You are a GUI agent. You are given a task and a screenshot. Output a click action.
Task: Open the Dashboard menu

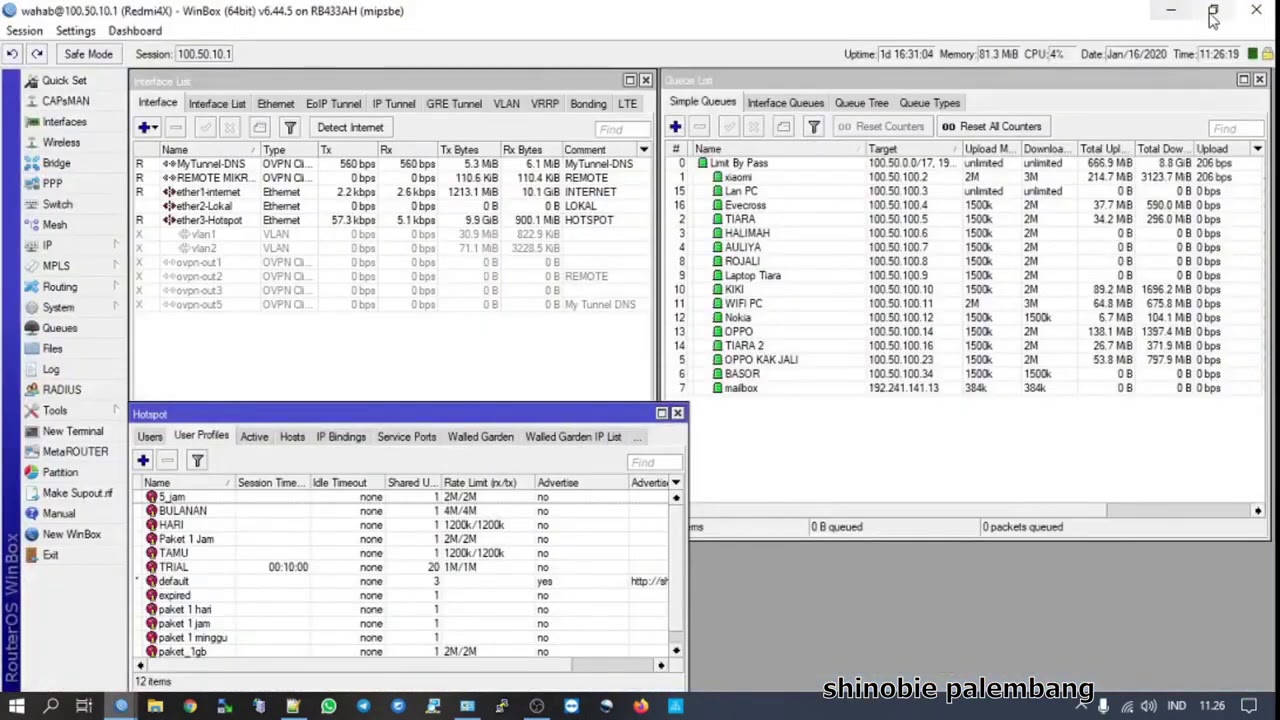click(x=135, y=31)
